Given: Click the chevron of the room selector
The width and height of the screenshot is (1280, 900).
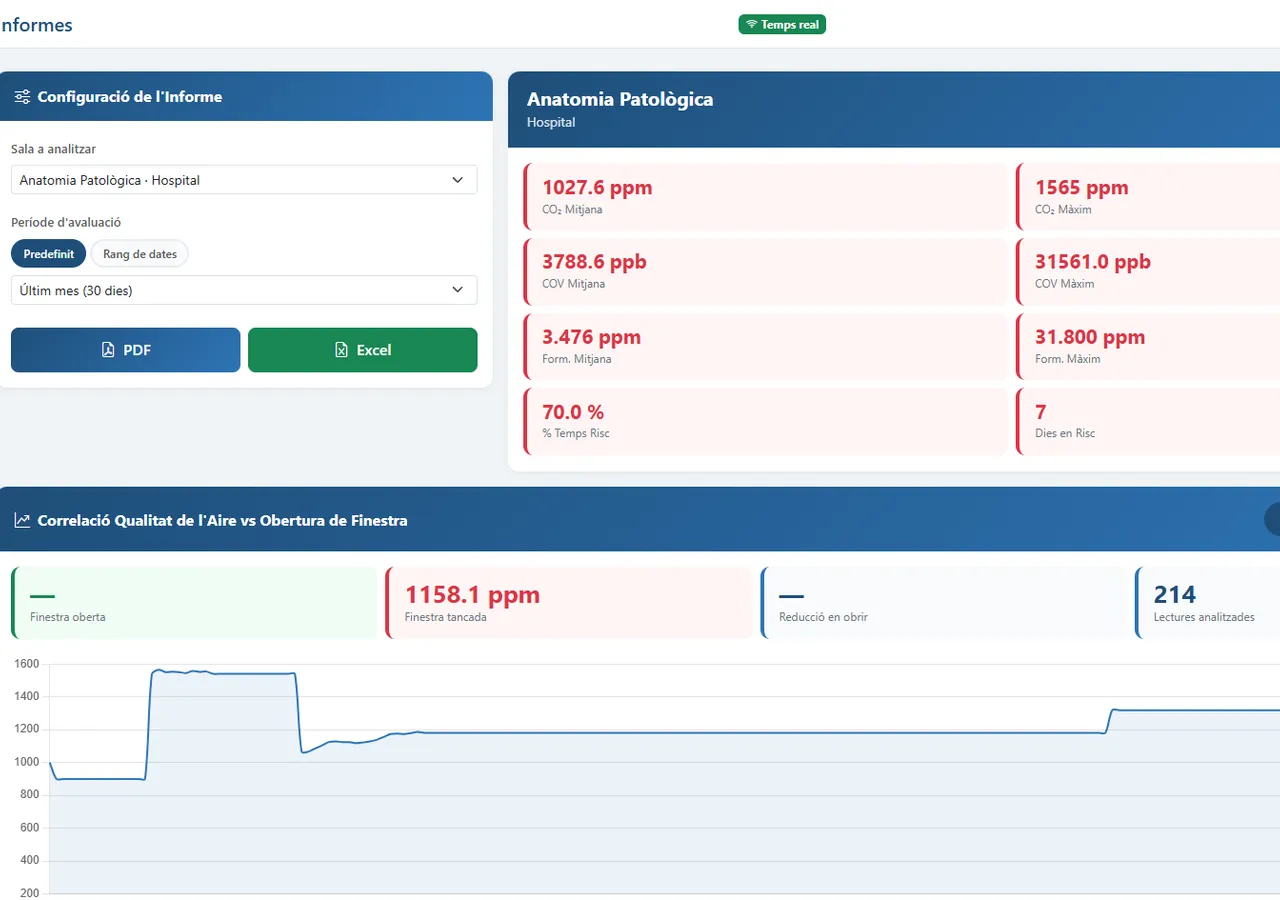Looking at the screenshot, I should click(x=457, y=180).
